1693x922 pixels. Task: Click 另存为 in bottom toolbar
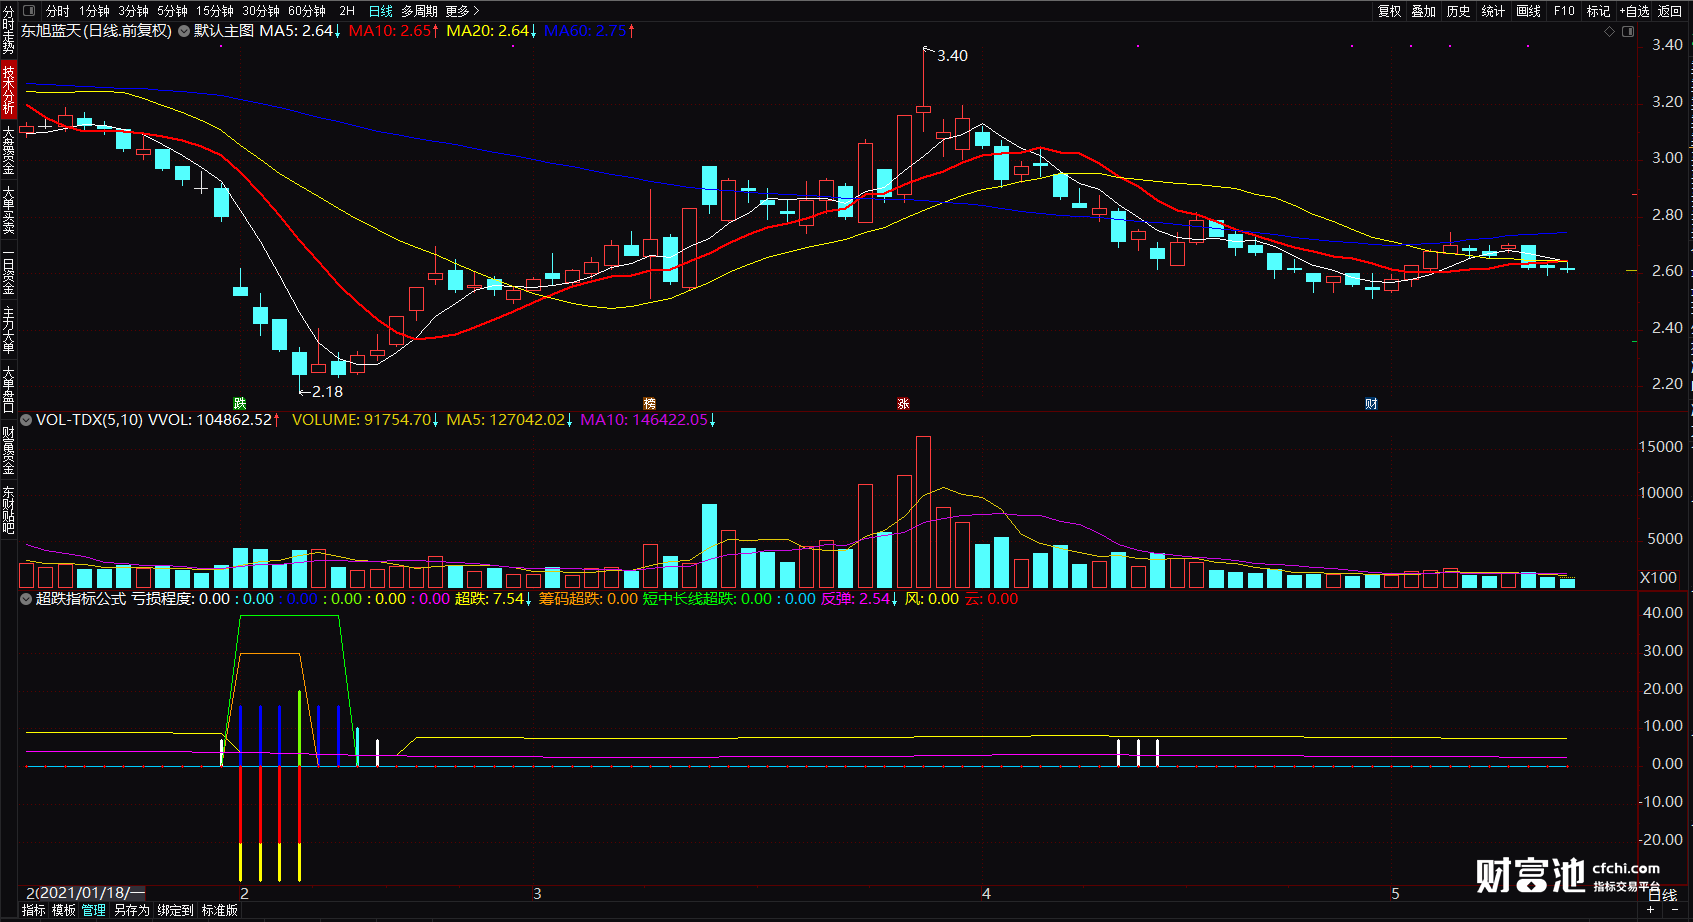click(x=131, y=910)
